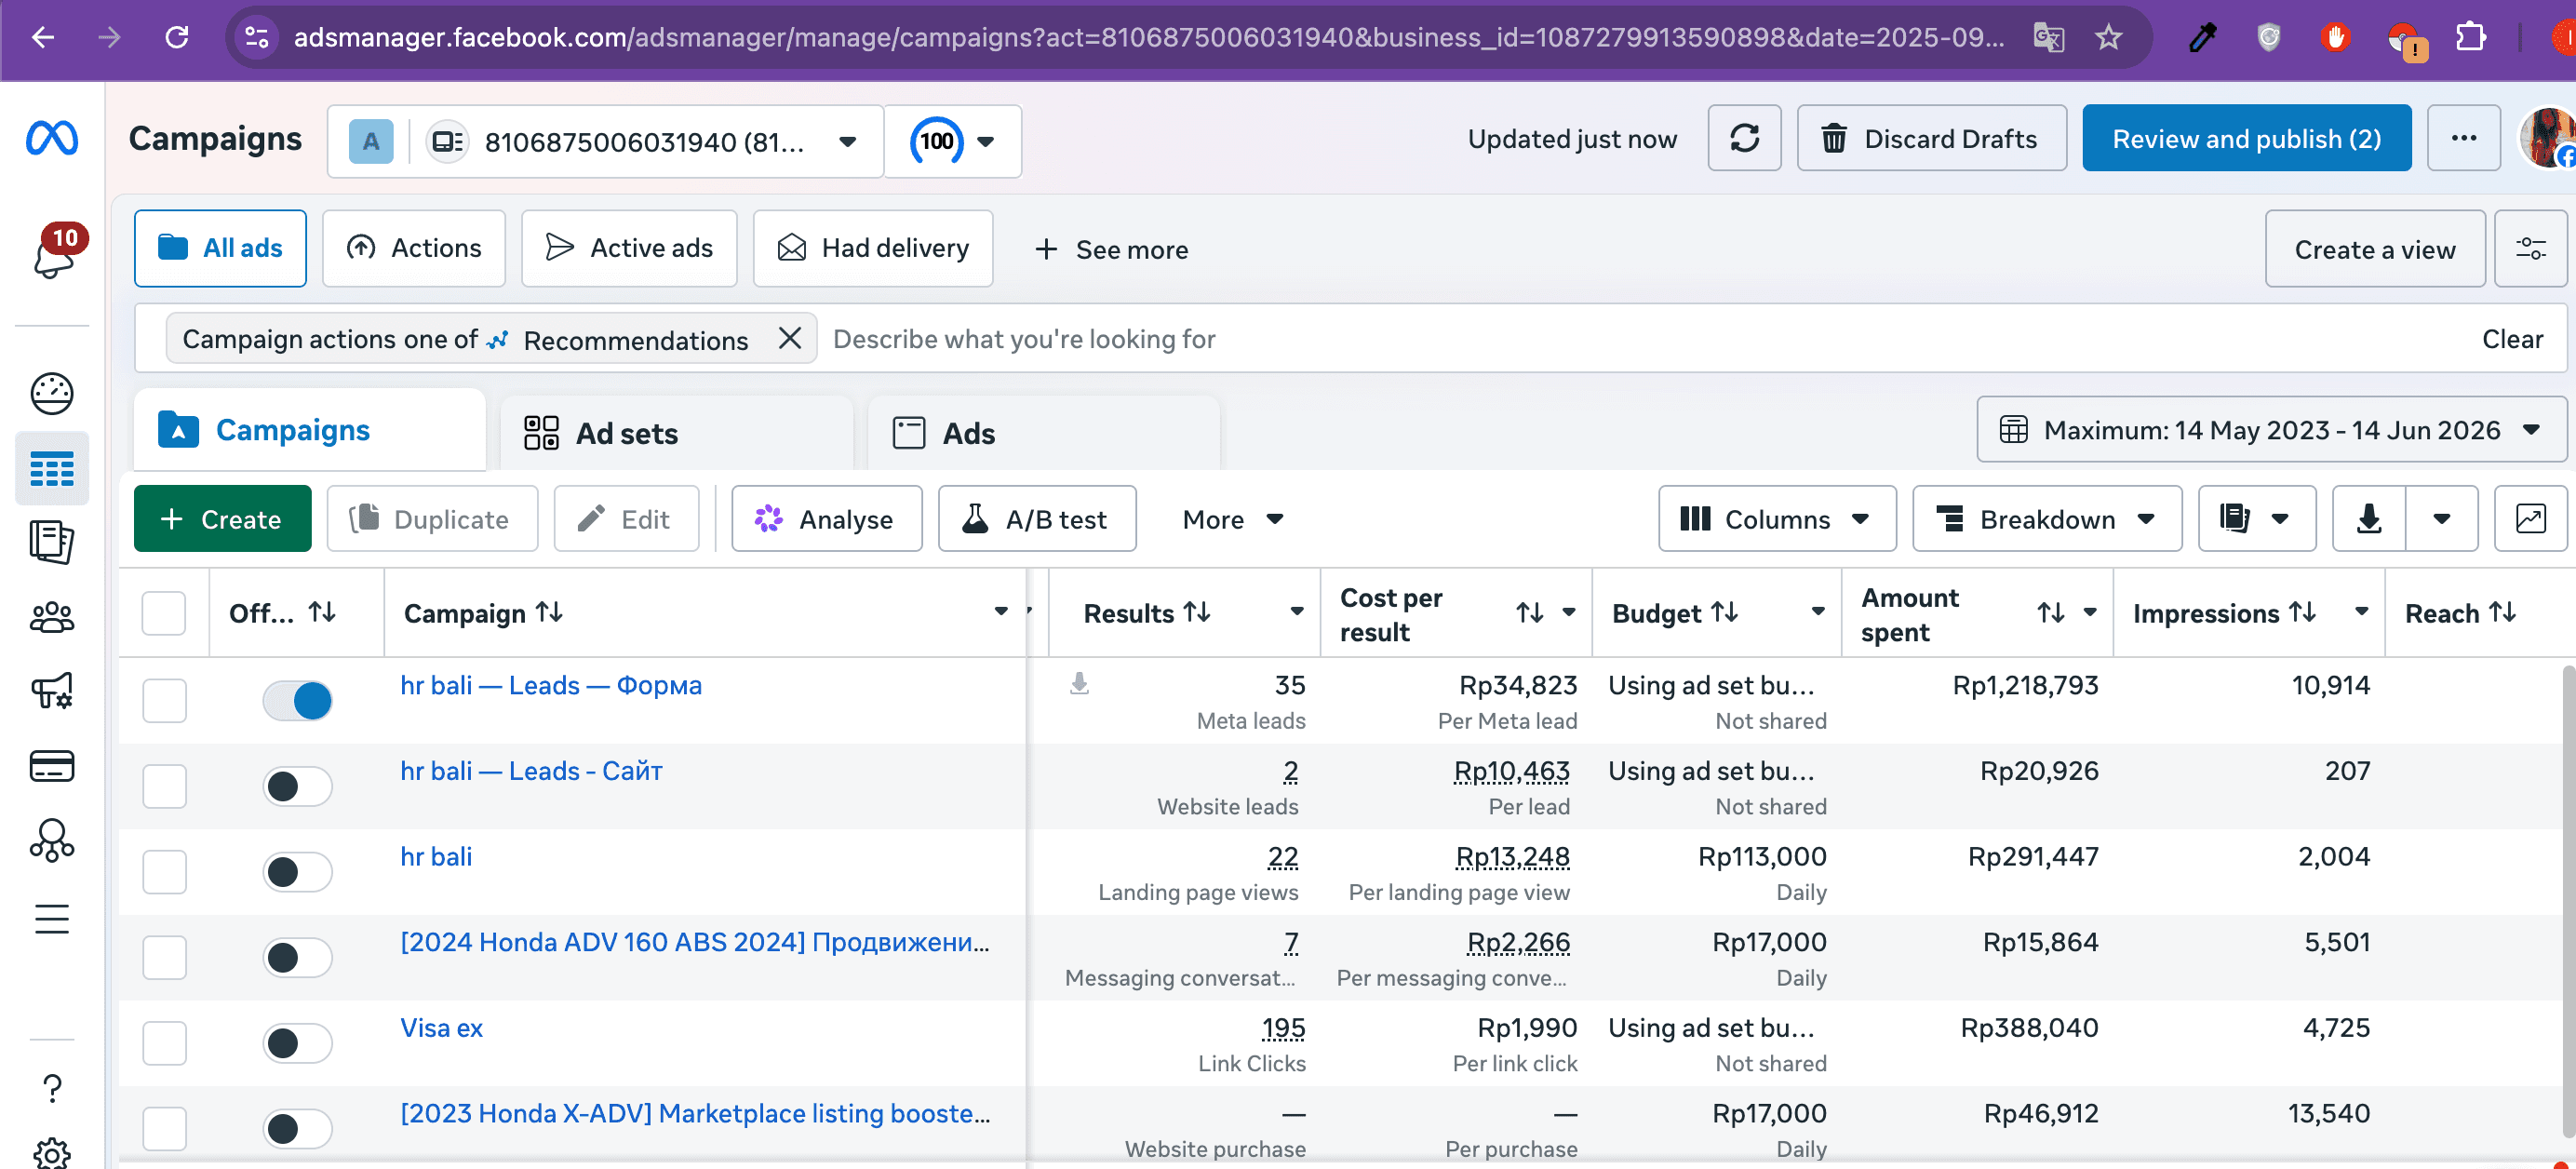Enable the Visa ex campaign toggle
The height and width of the screenshot is (1169, 2576).
(297, 1043)
